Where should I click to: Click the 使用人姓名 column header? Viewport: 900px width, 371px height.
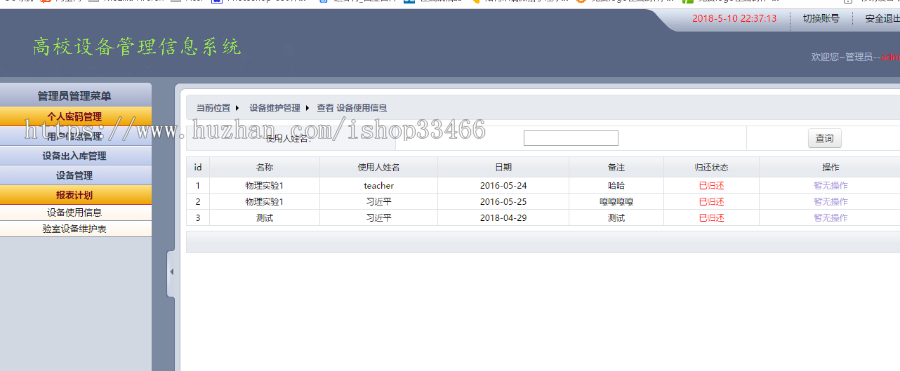coord(379,167)
